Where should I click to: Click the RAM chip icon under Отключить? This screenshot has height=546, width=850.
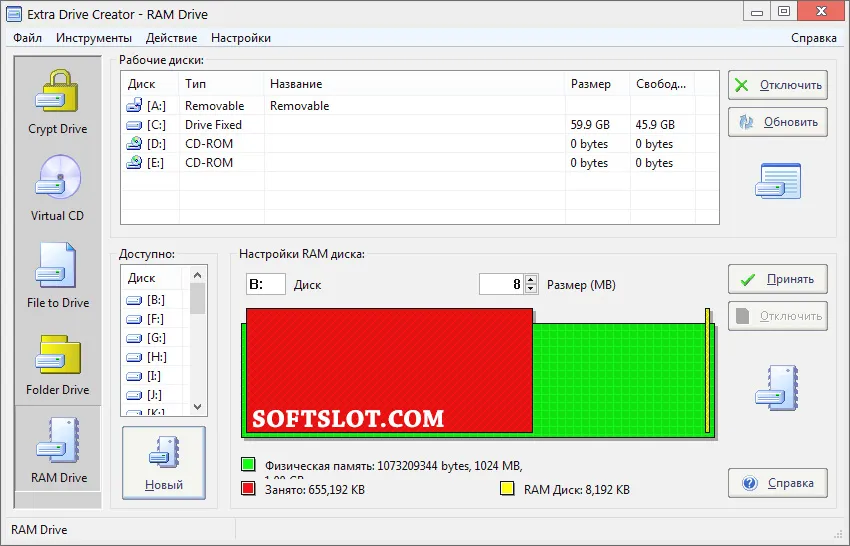coord(777,388)
